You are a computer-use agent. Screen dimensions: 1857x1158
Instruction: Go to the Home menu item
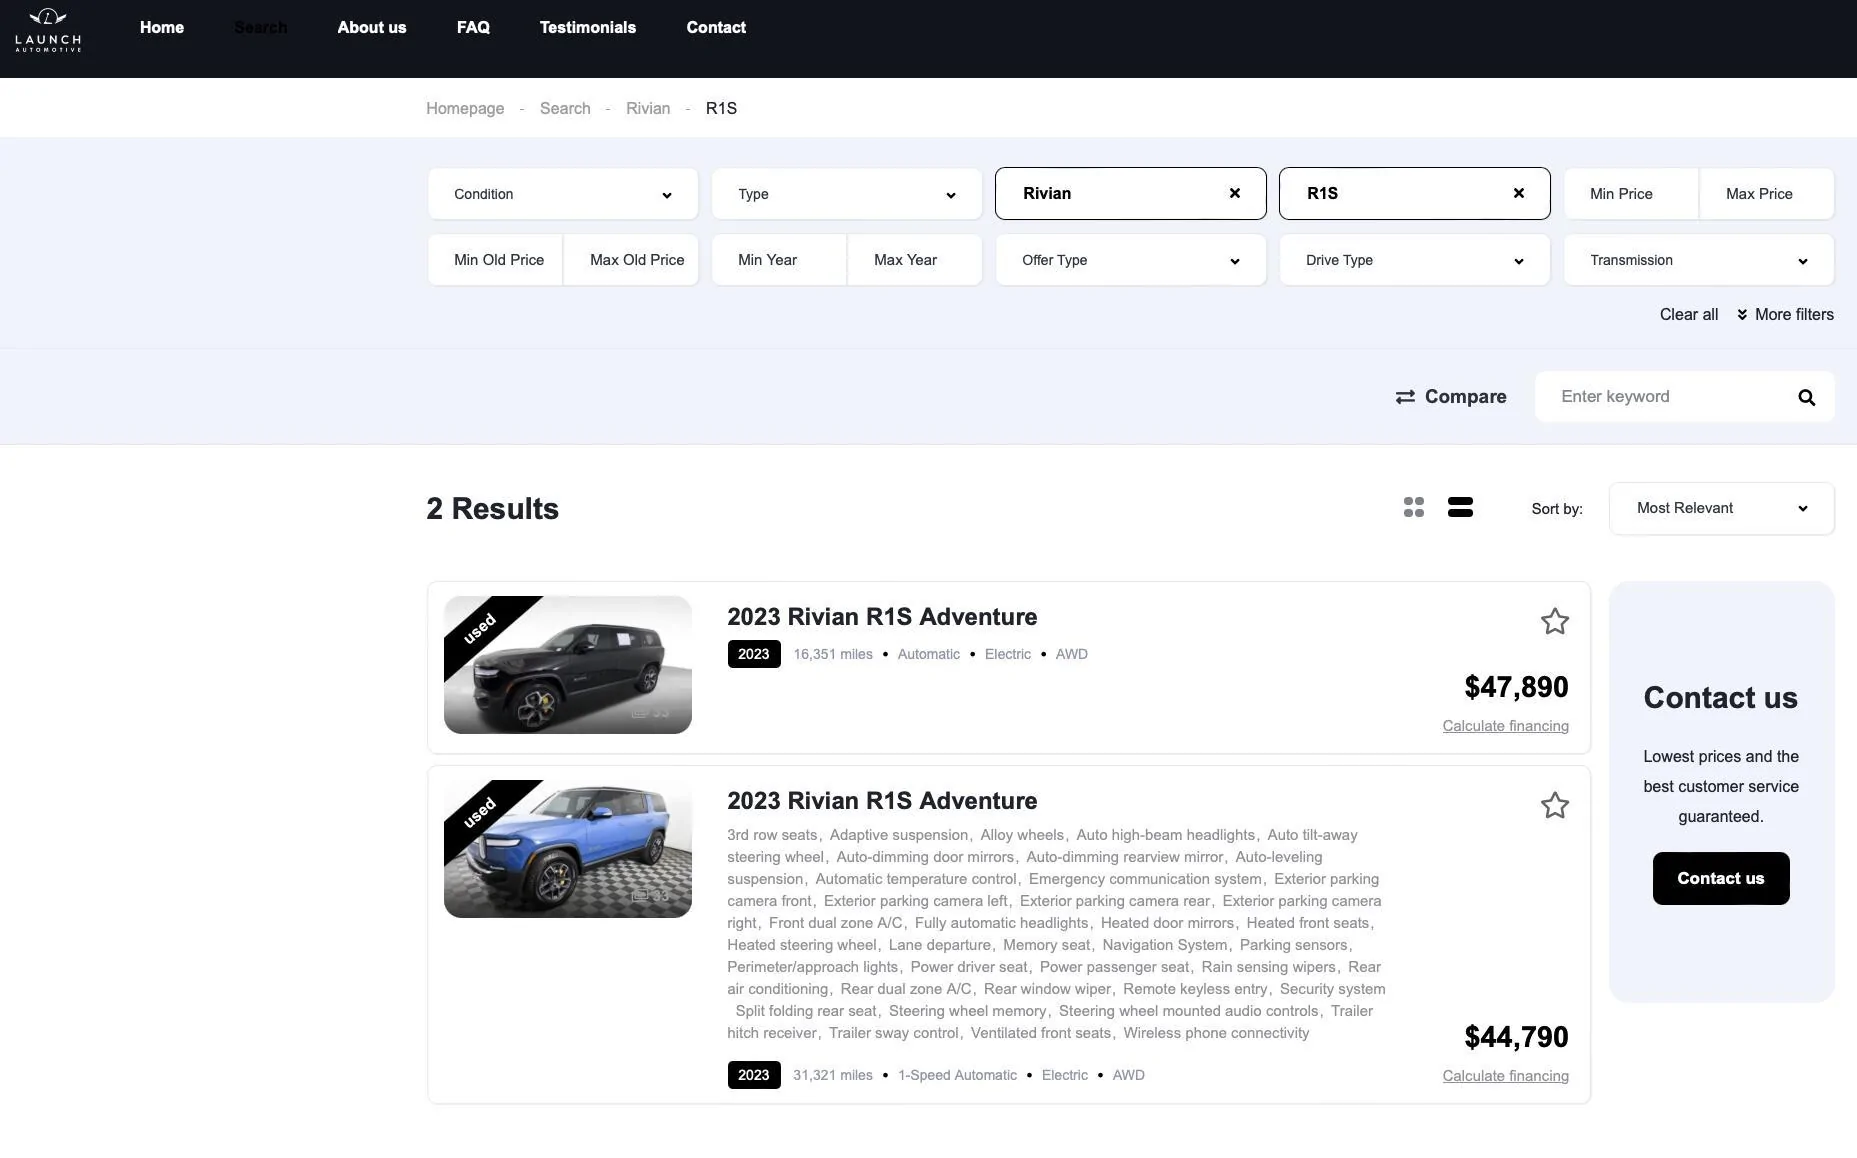[x=162, y=28]
